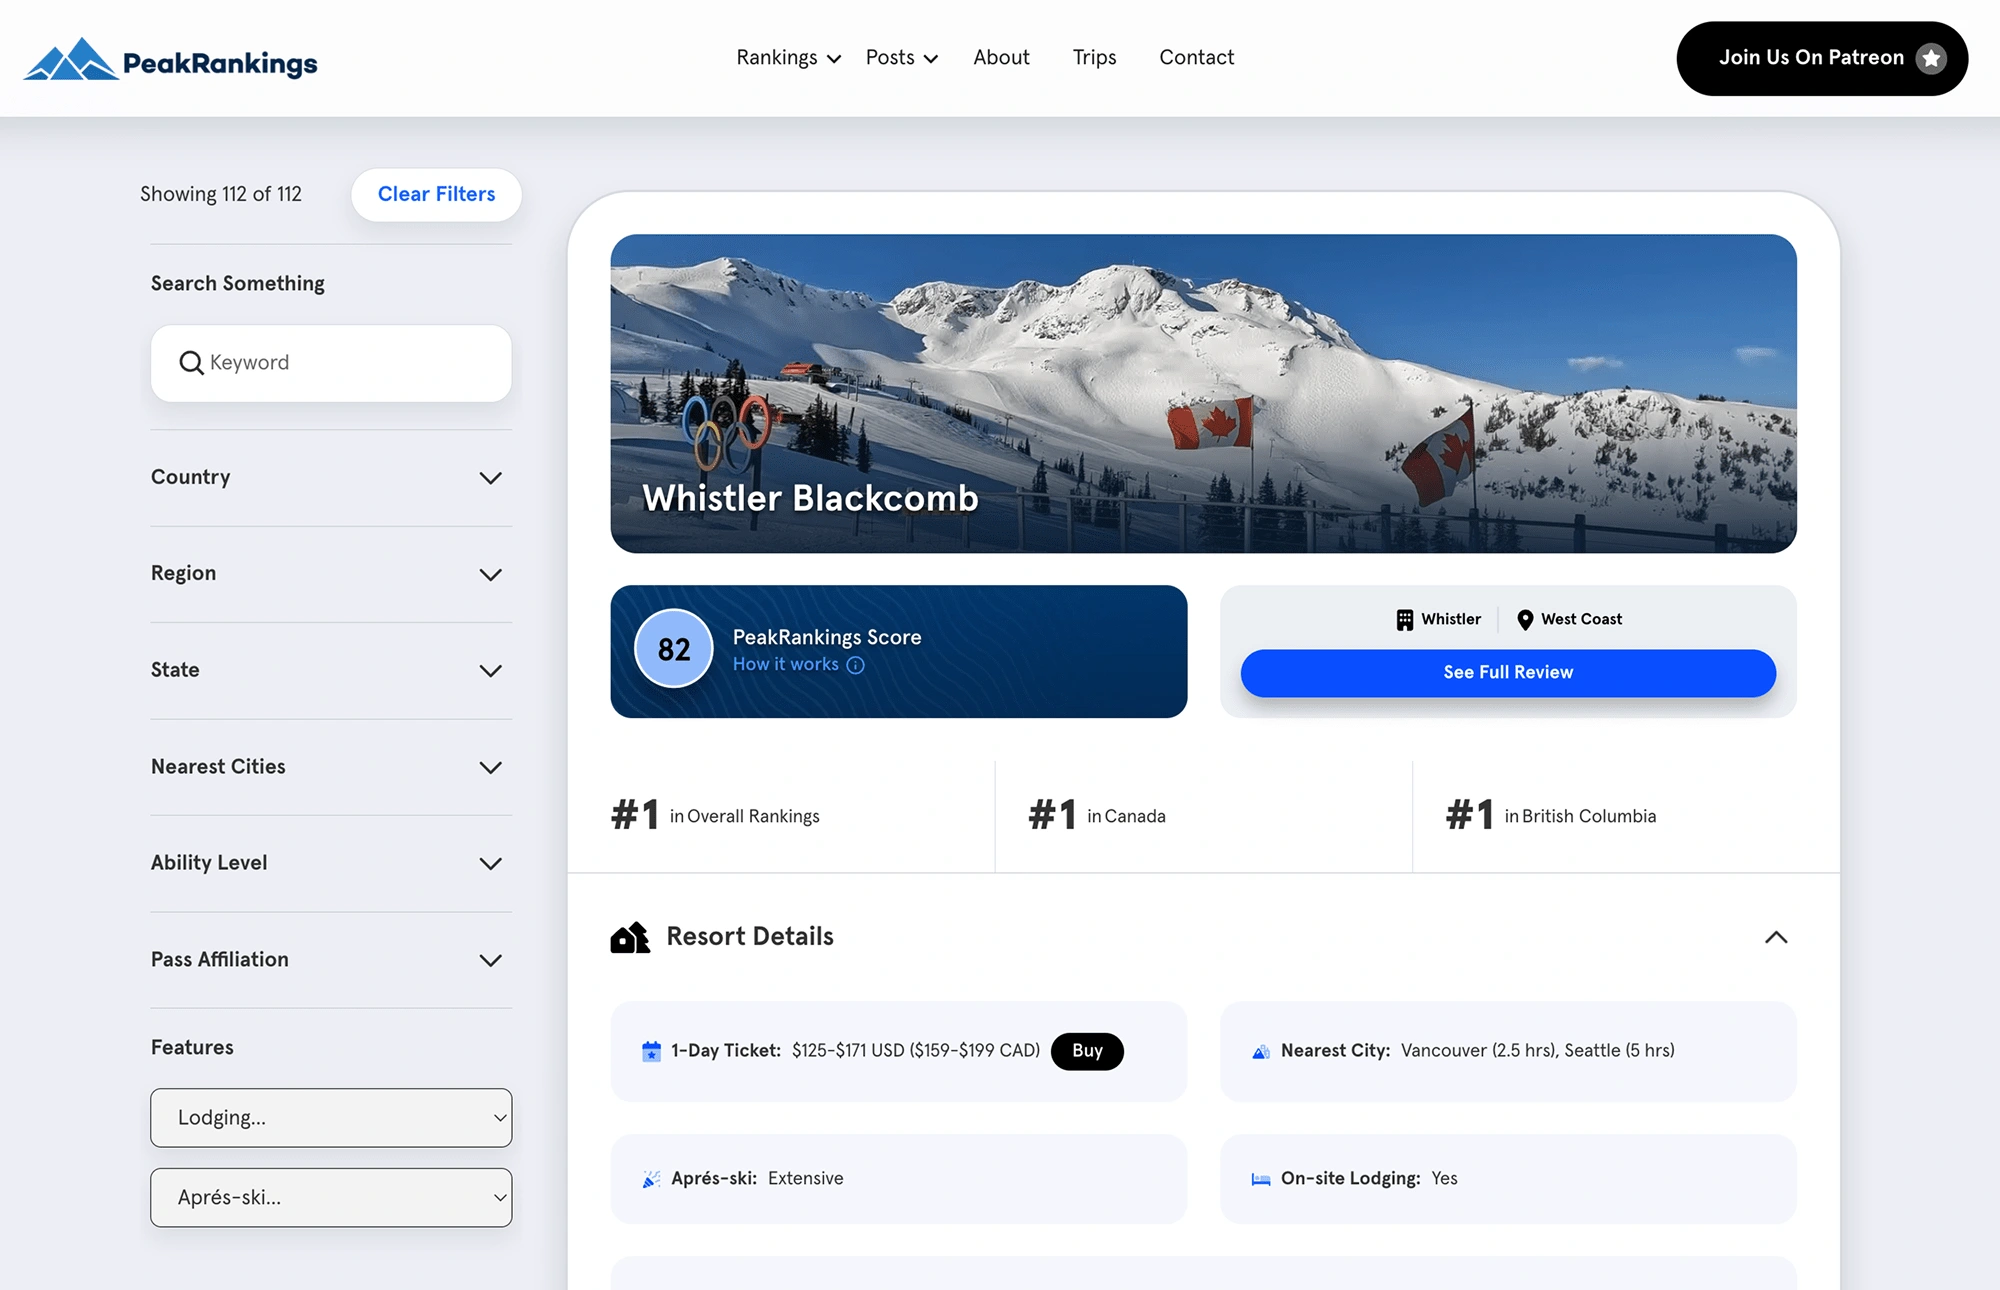Viewport: 2000px width, 1290px height.
Task: Expand the Ability Level filter
Action: coord(331,863)
